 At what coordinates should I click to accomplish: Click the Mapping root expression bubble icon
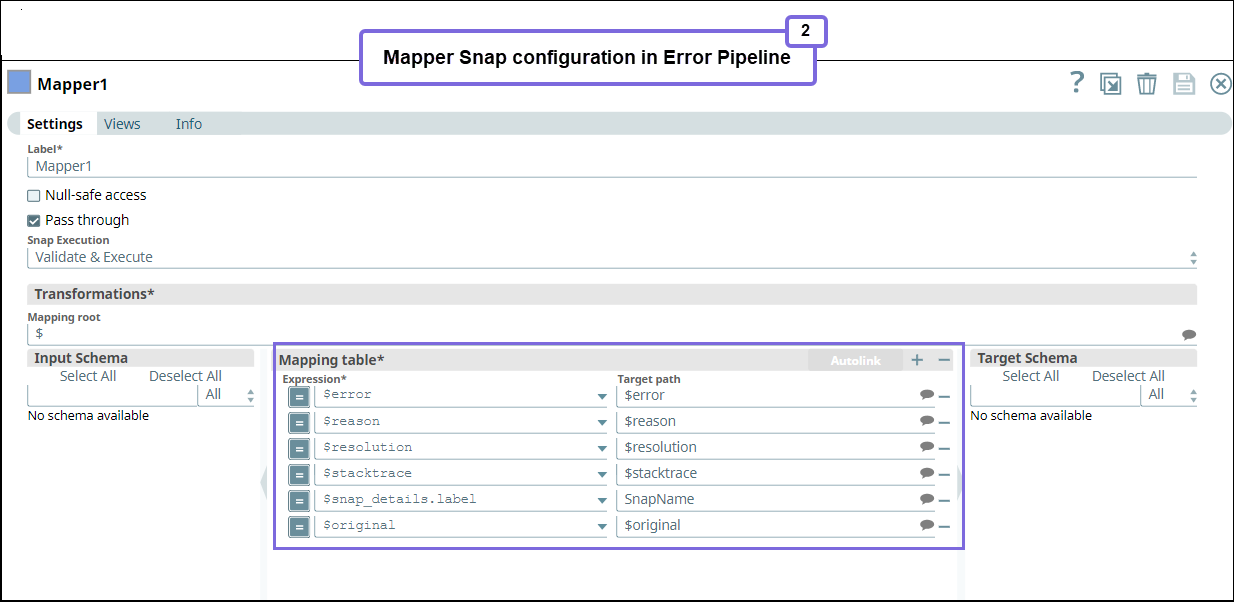[1189, 335]
